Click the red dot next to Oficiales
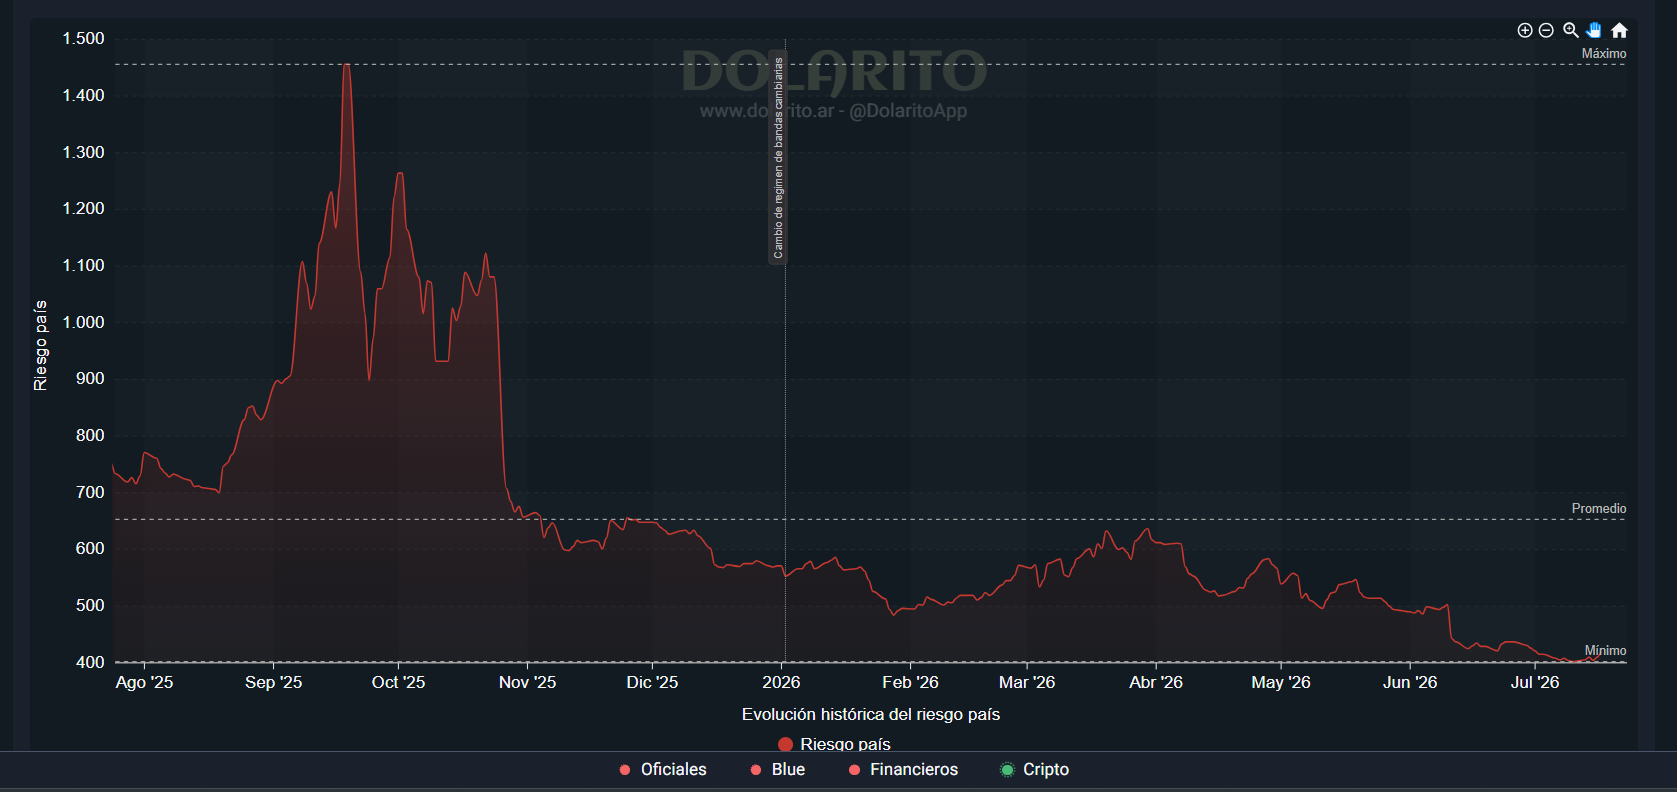 [x=625, y=770]
